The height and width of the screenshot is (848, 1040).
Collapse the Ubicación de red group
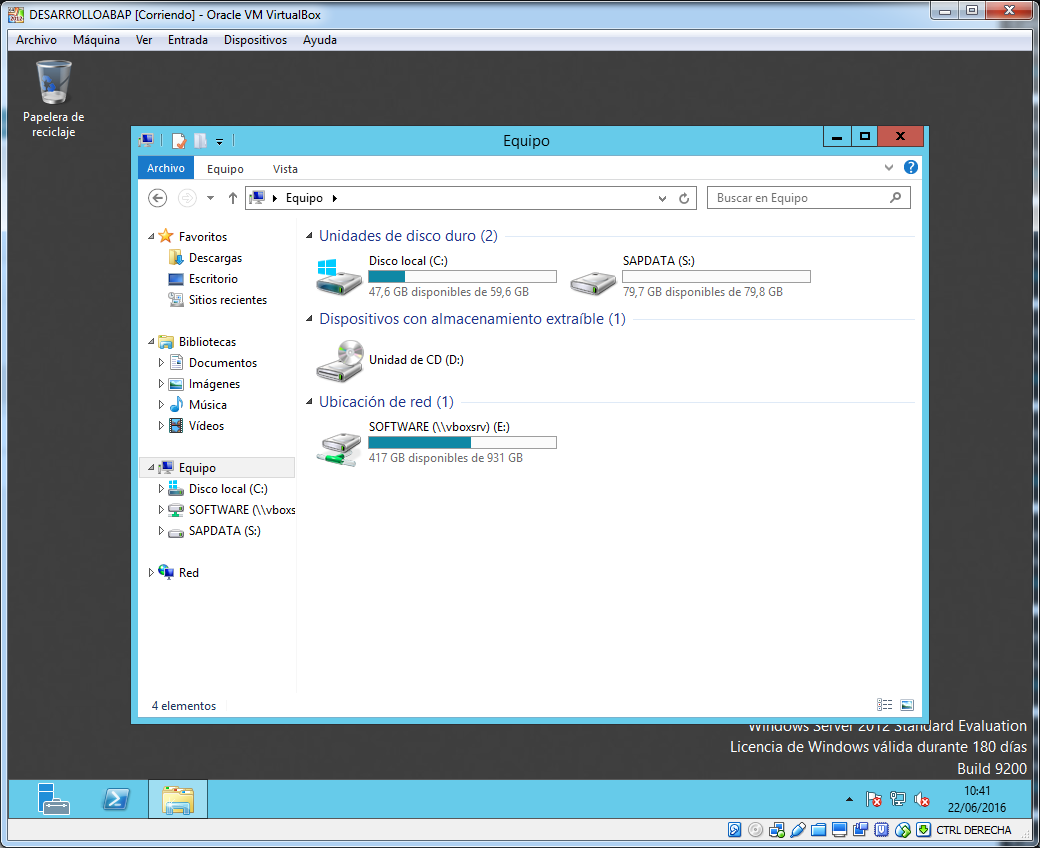click(309, 402)
